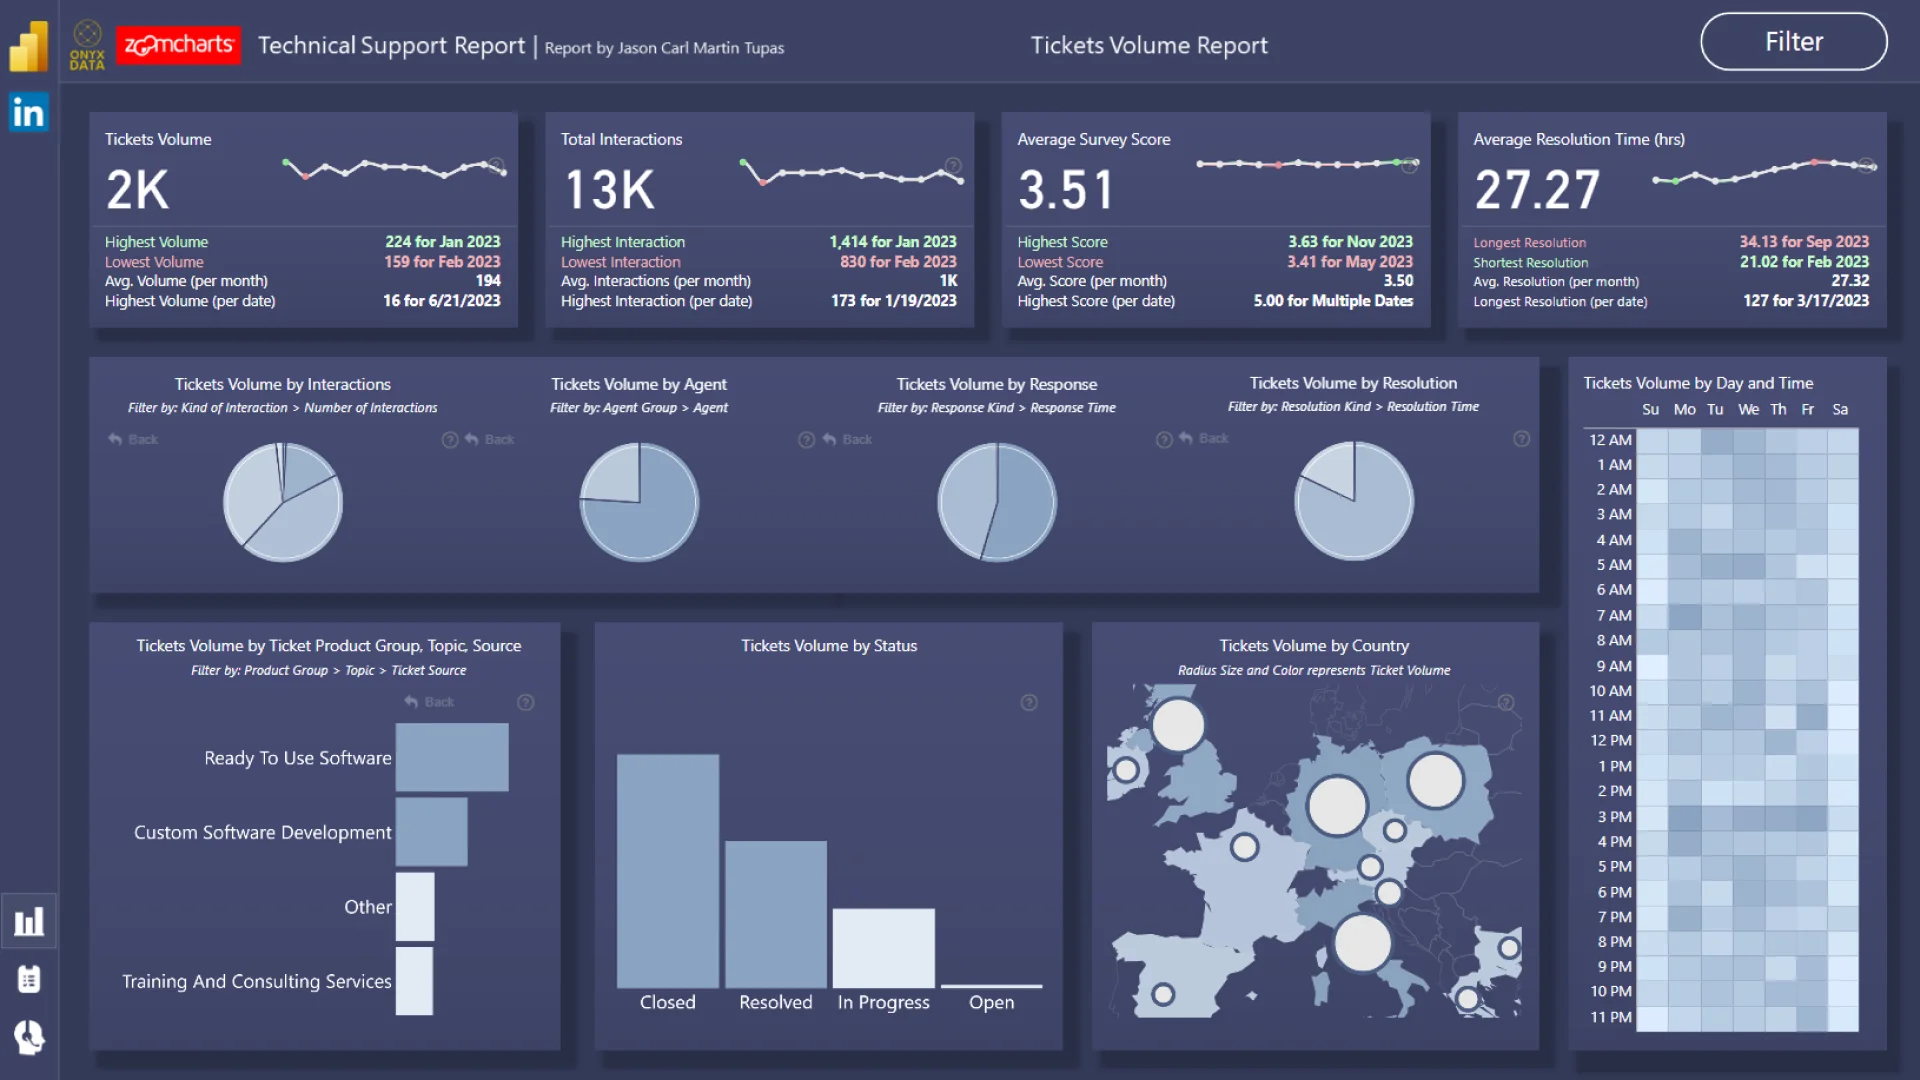Click the '224 for Jan 2023' value
This screenshot has height=1080, width=1920.
(x=443, y=242)
